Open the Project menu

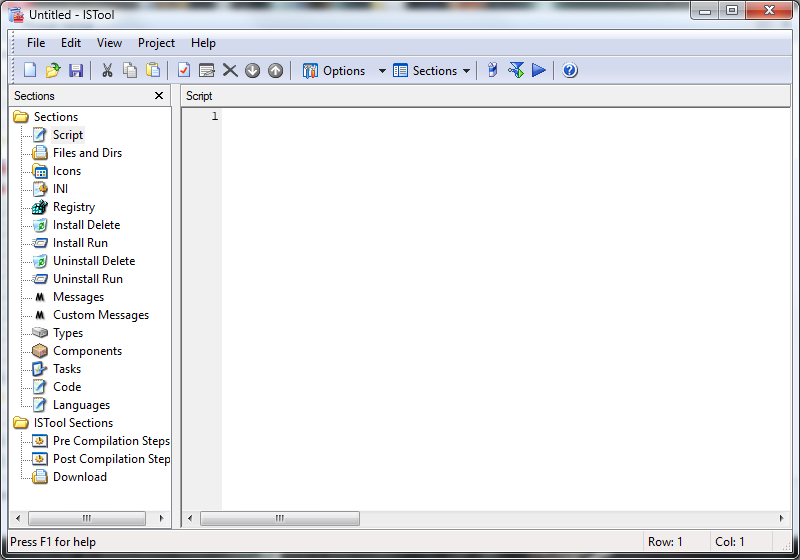(156, 43)
